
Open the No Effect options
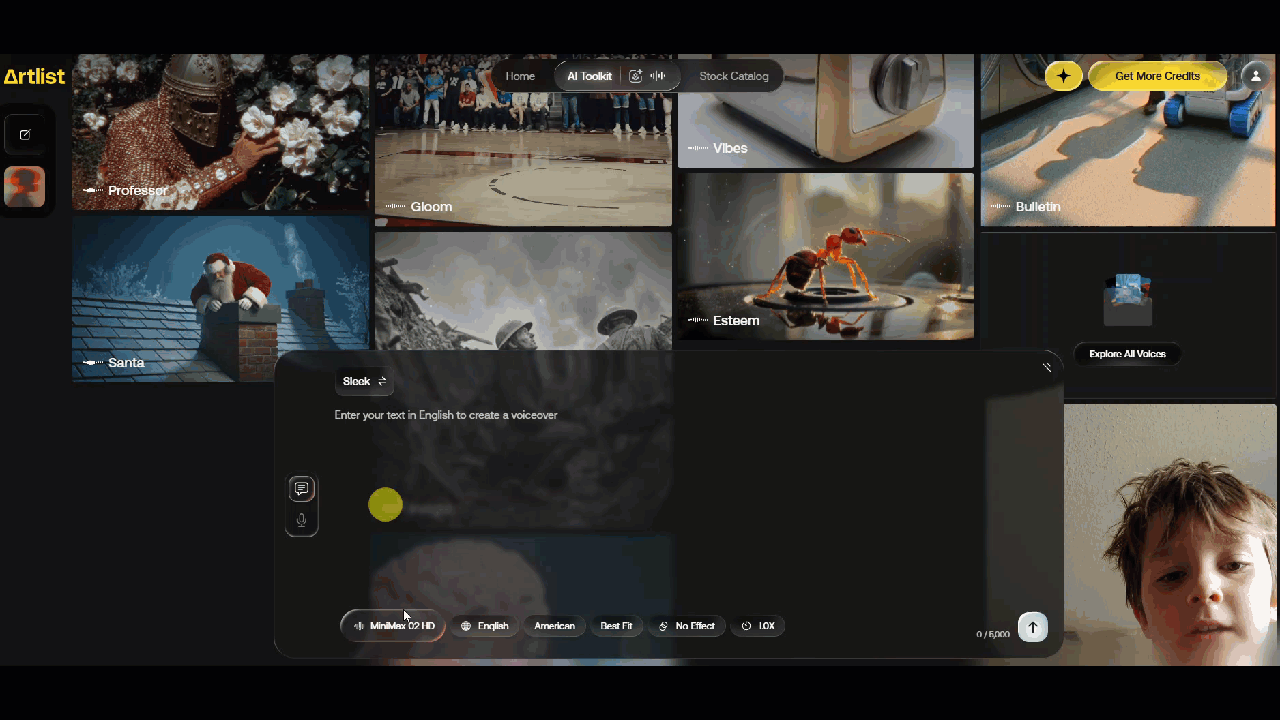click(686, 626)
